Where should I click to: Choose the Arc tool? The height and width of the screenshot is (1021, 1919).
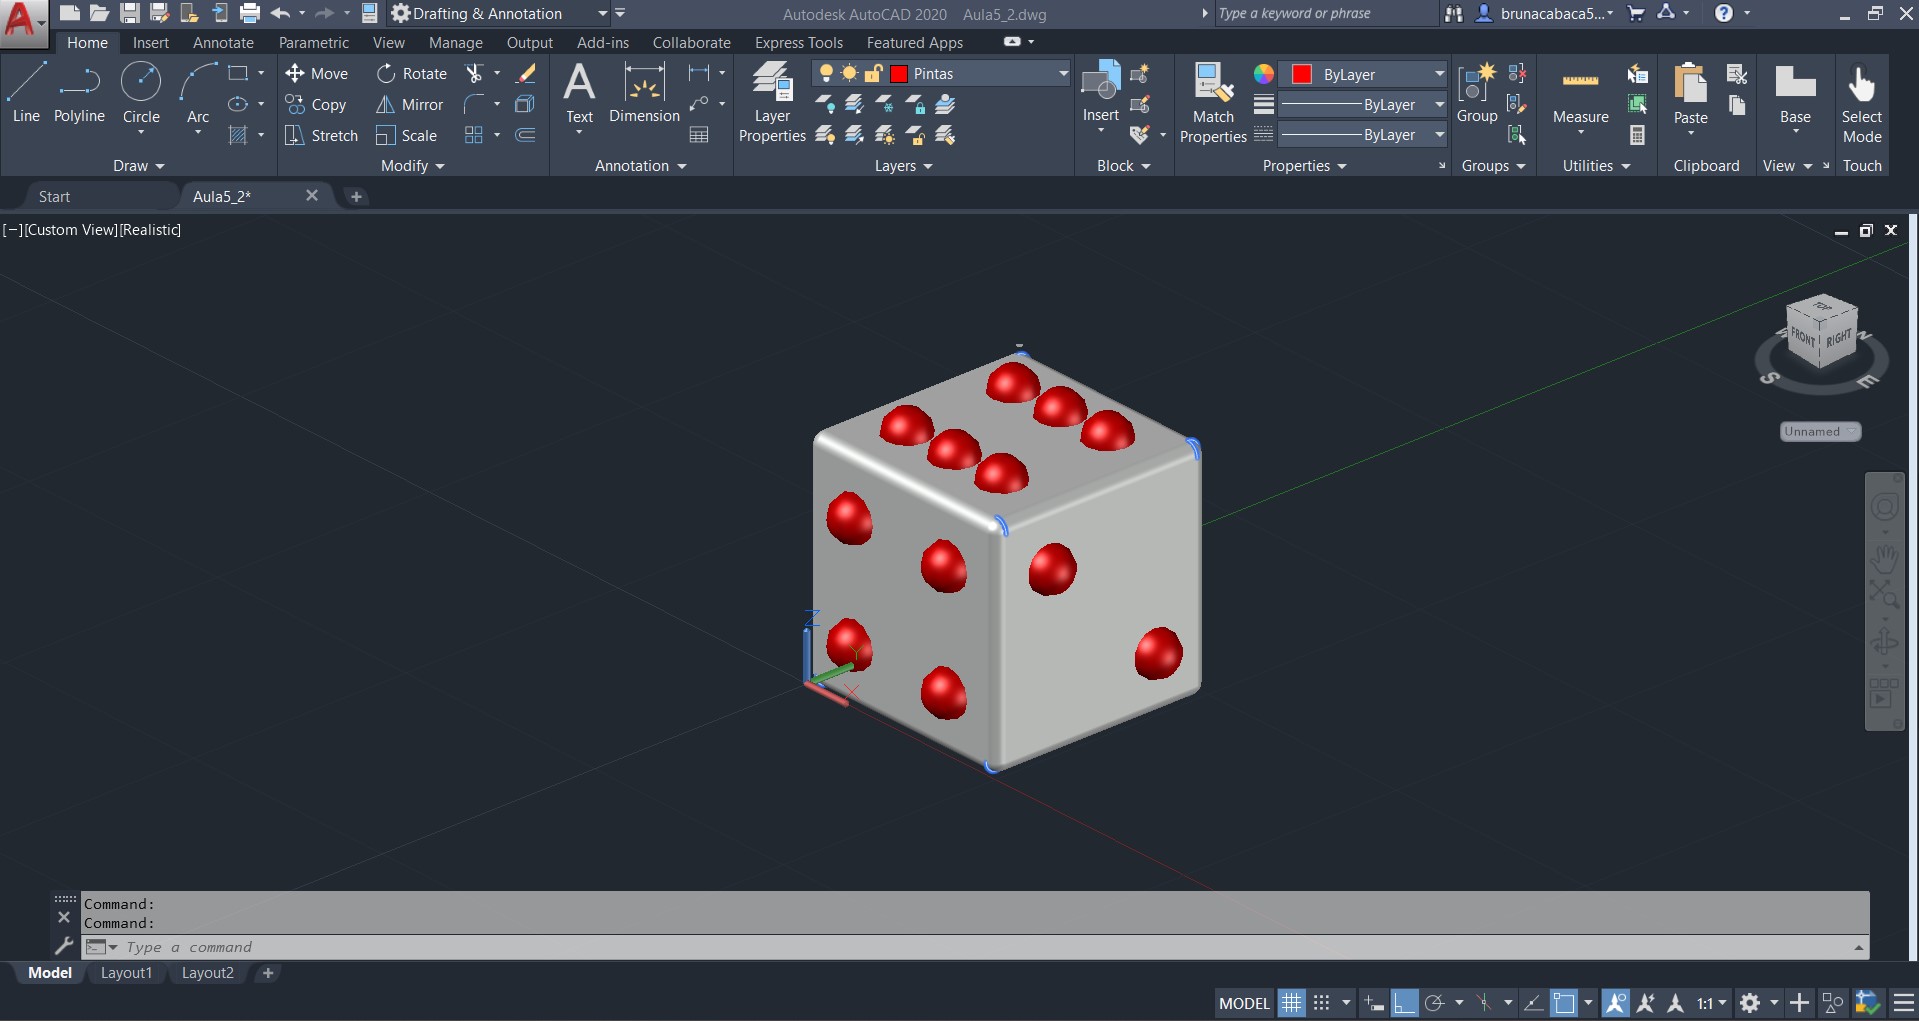pyautogui.click(x=198, y=93)
